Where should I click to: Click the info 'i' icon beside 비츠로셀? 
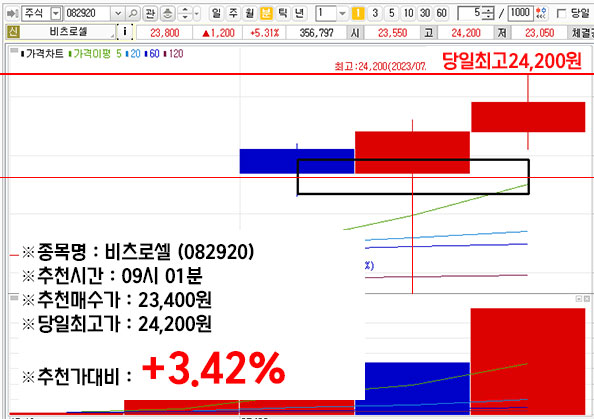coord(125,32)
